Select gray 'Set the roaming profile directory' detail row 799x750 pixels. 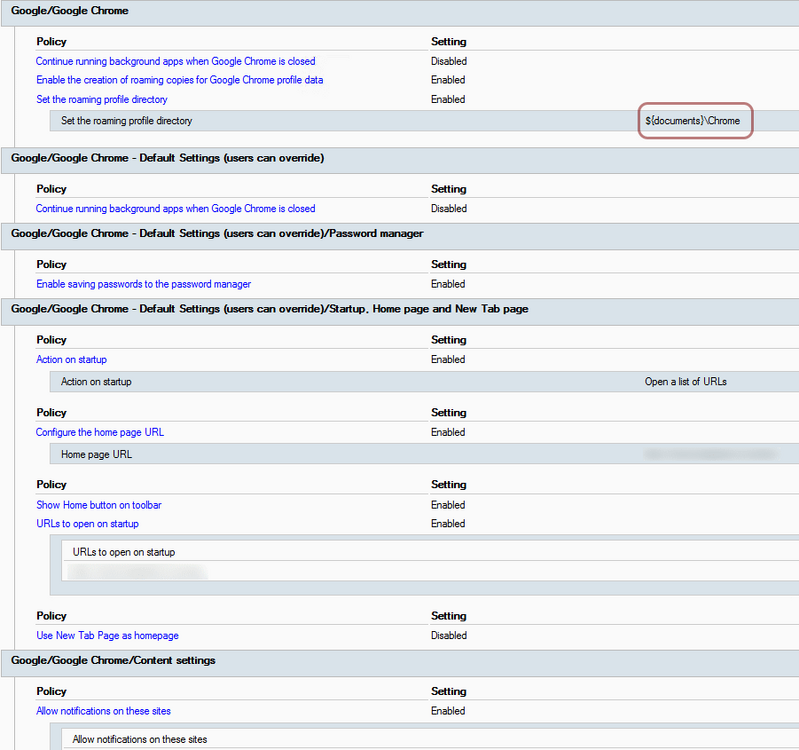tap(424, 121)
